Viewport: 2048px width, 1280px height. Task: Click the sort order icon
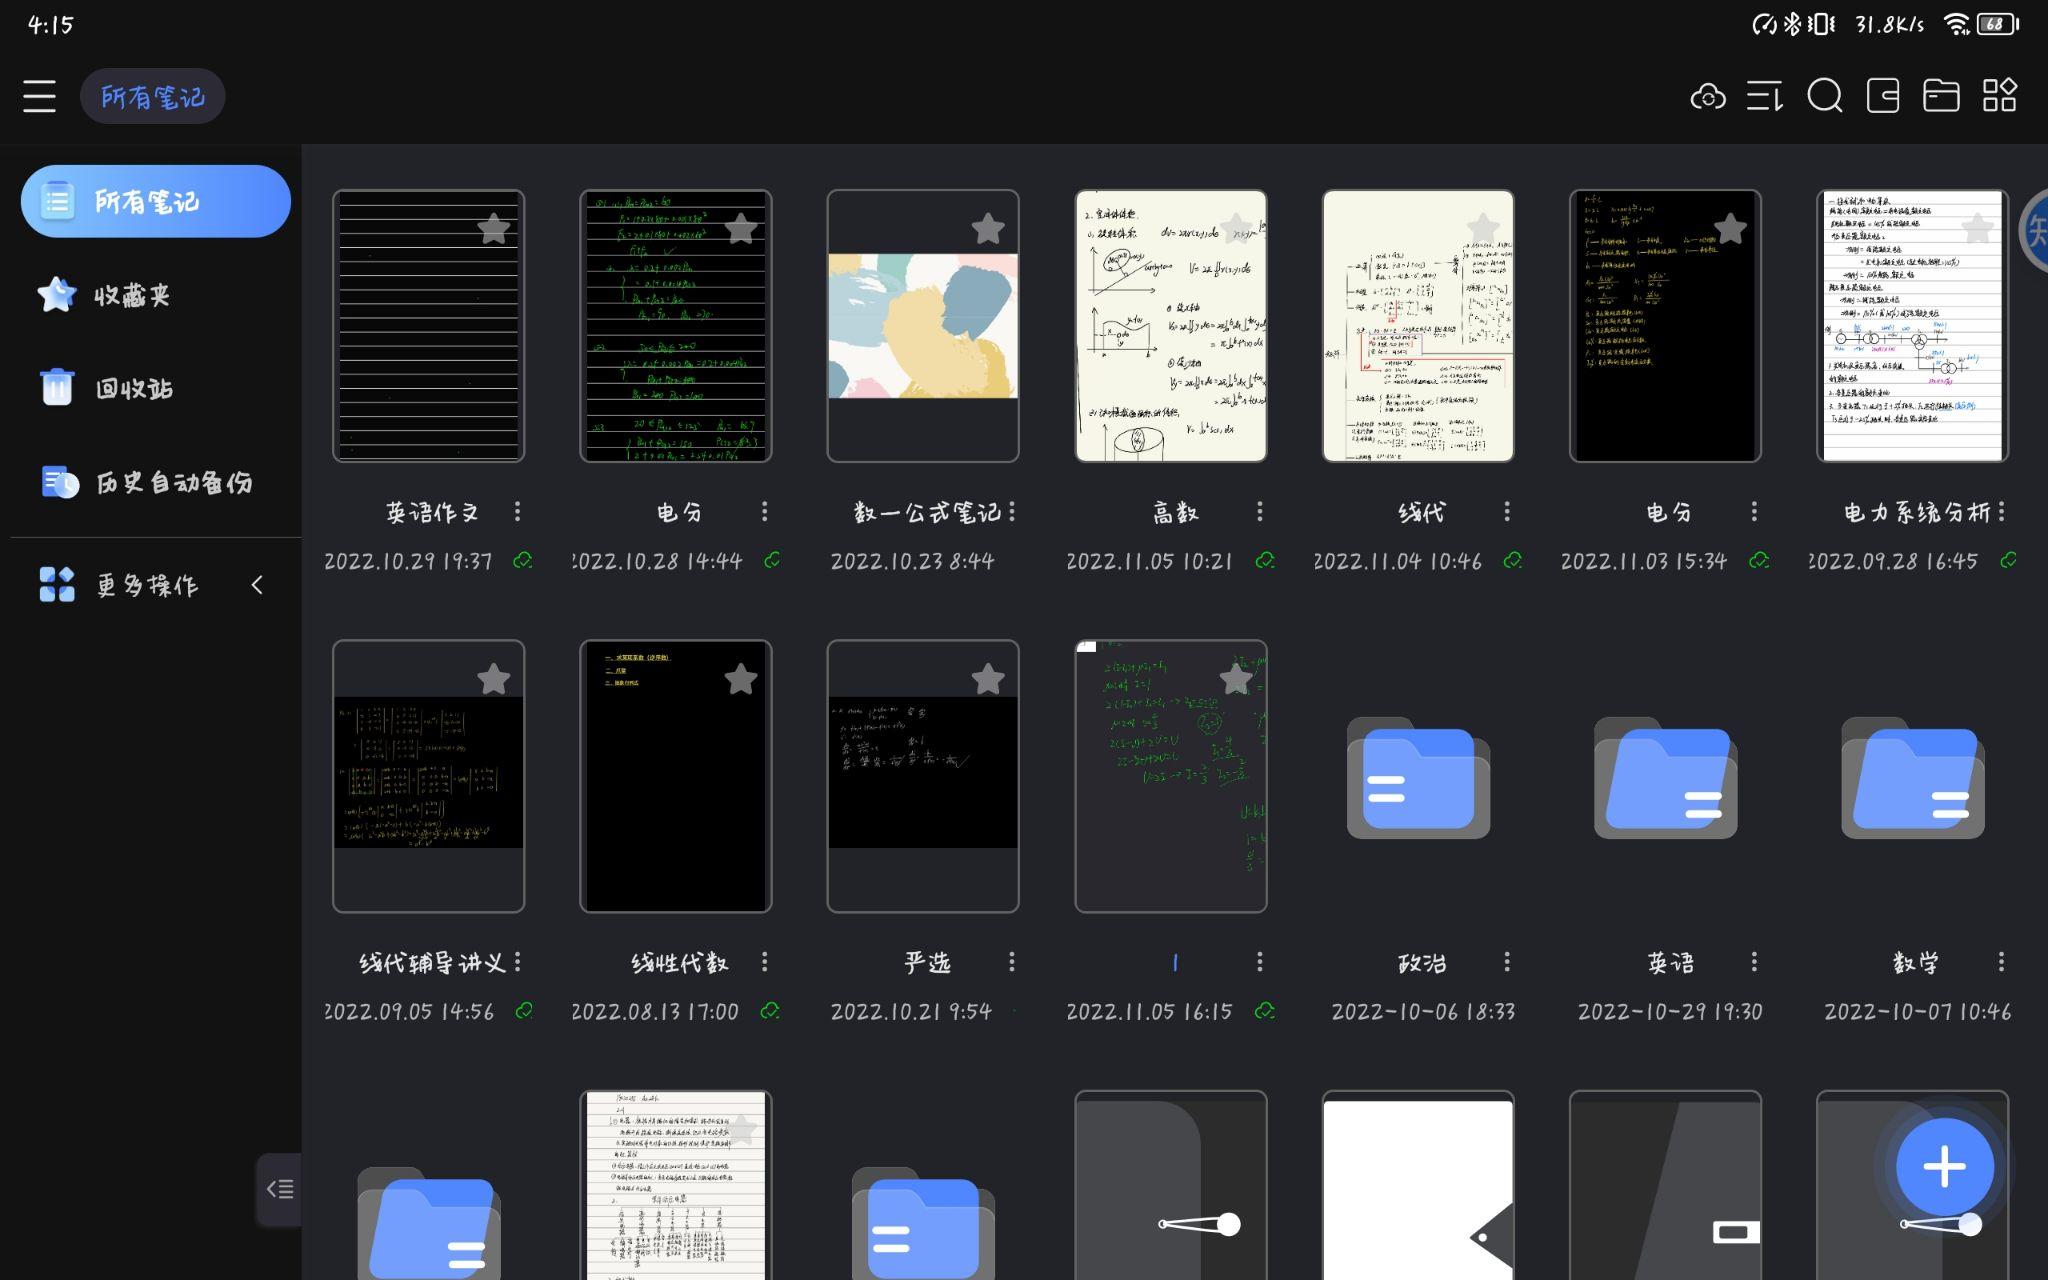(x=1765, y=97)
